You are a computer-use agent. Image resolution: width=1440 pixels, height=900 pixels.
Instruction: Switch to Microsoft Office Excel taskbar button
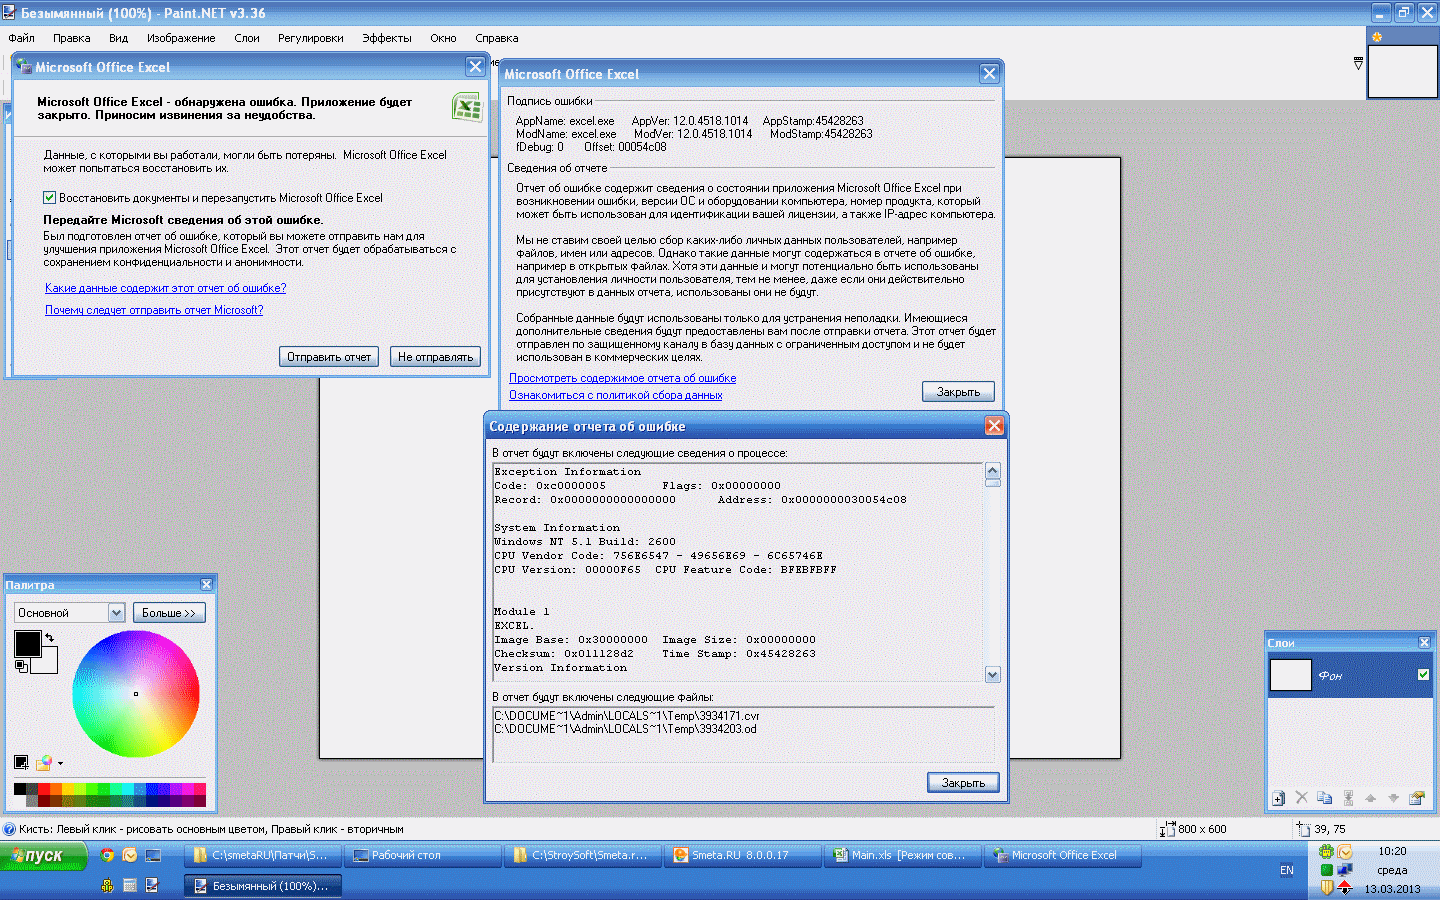[1061, 855]
